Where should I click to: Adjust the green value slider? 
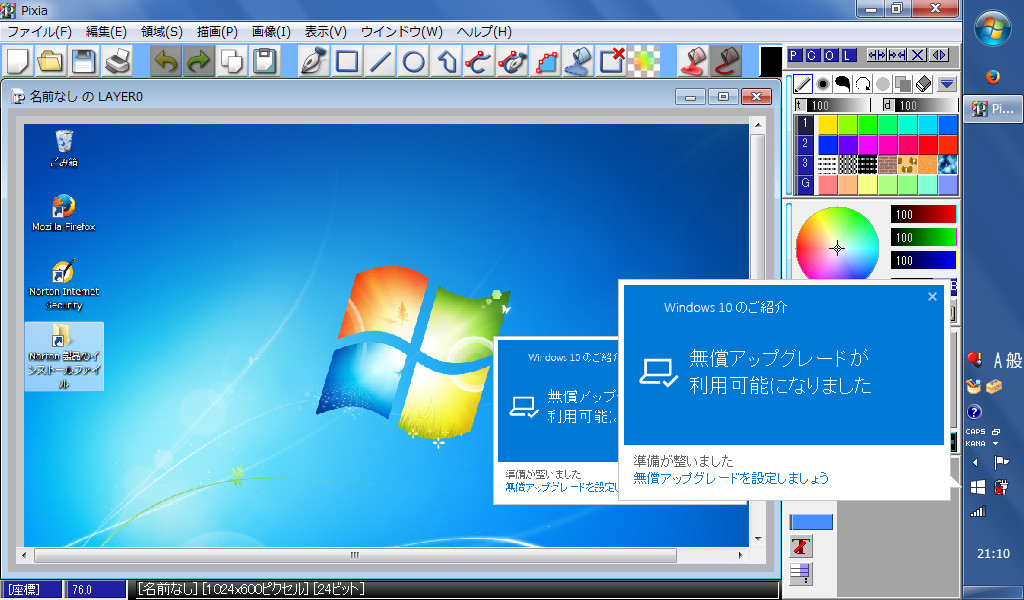click(923, 238)
